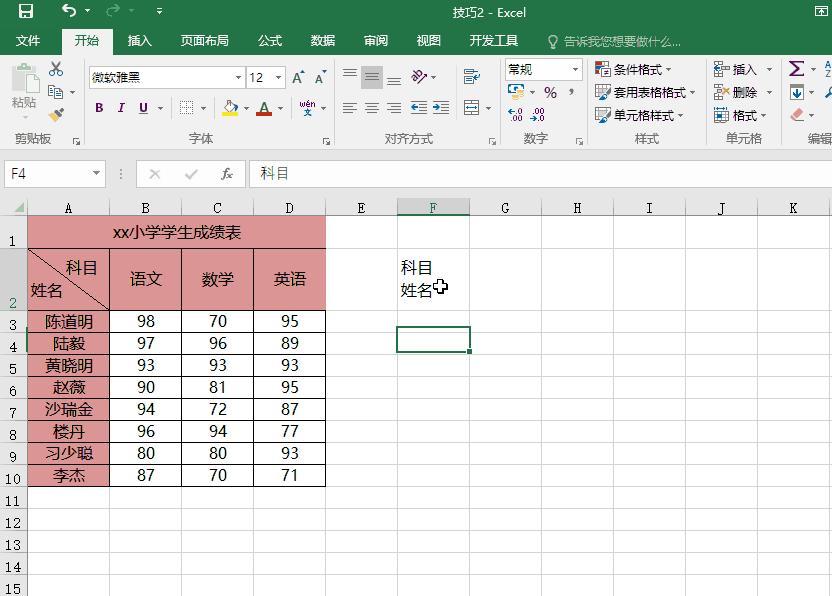
Task: Switch to the 公式 ribbon tab
Action: 269,41
